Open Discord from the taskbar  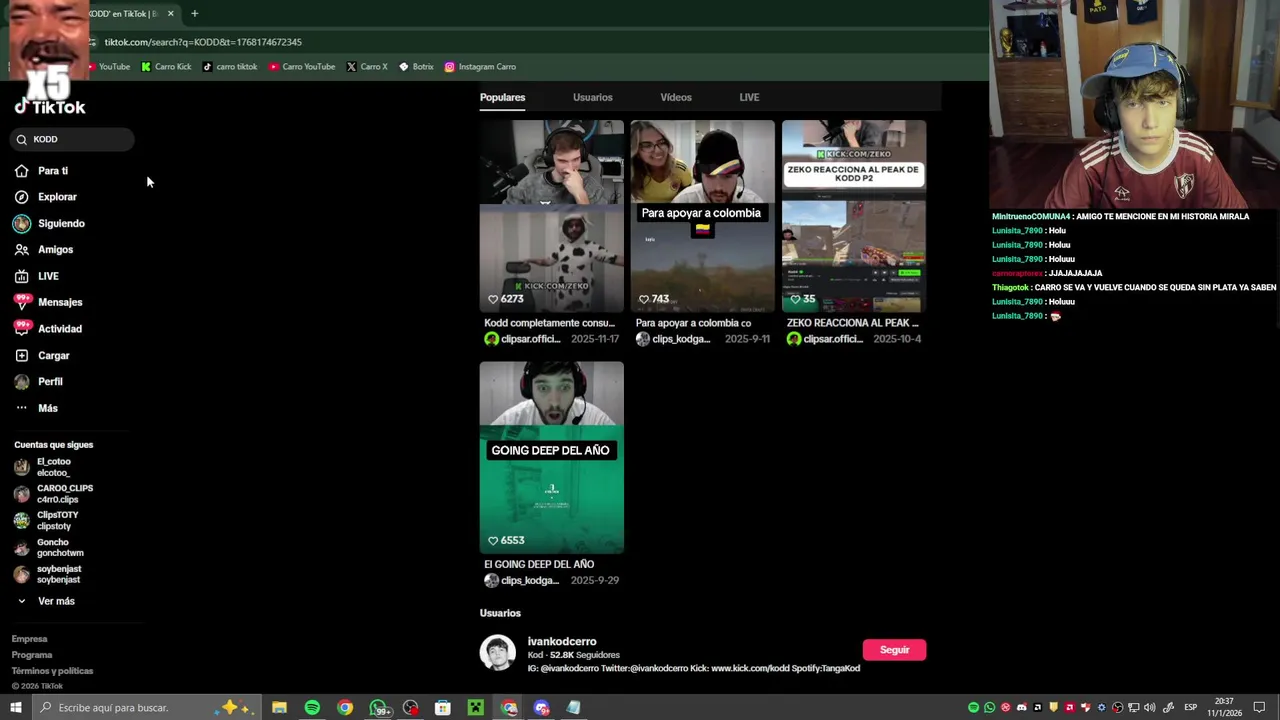tap(541, 708)
